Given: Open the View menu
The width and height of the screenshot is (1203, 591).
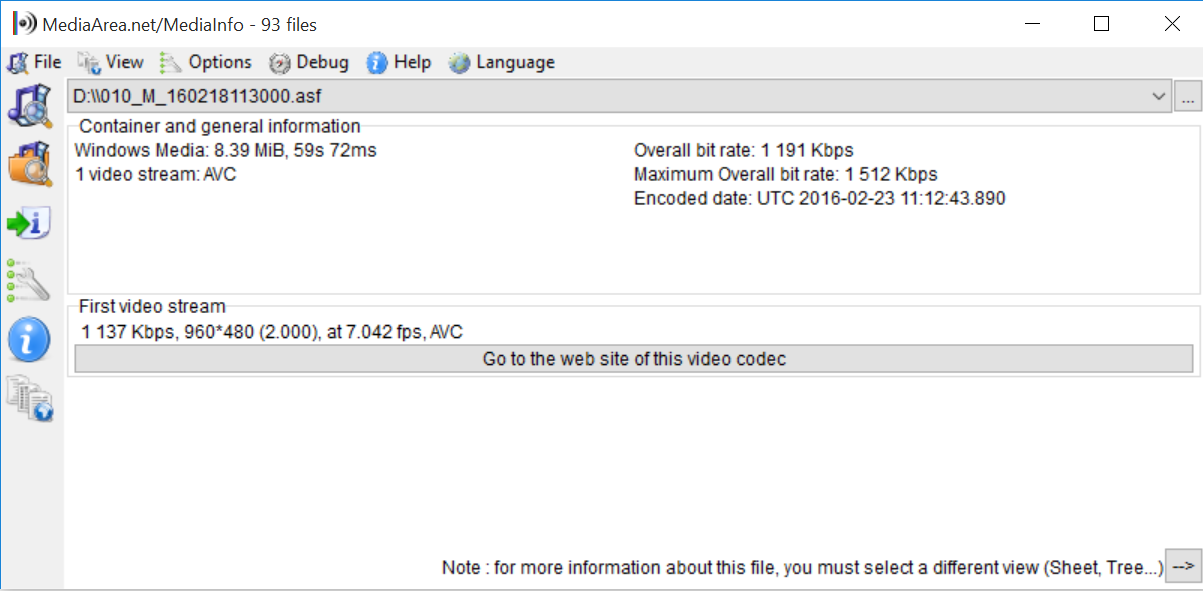Looking at the screenshot, I should point(112,62).
